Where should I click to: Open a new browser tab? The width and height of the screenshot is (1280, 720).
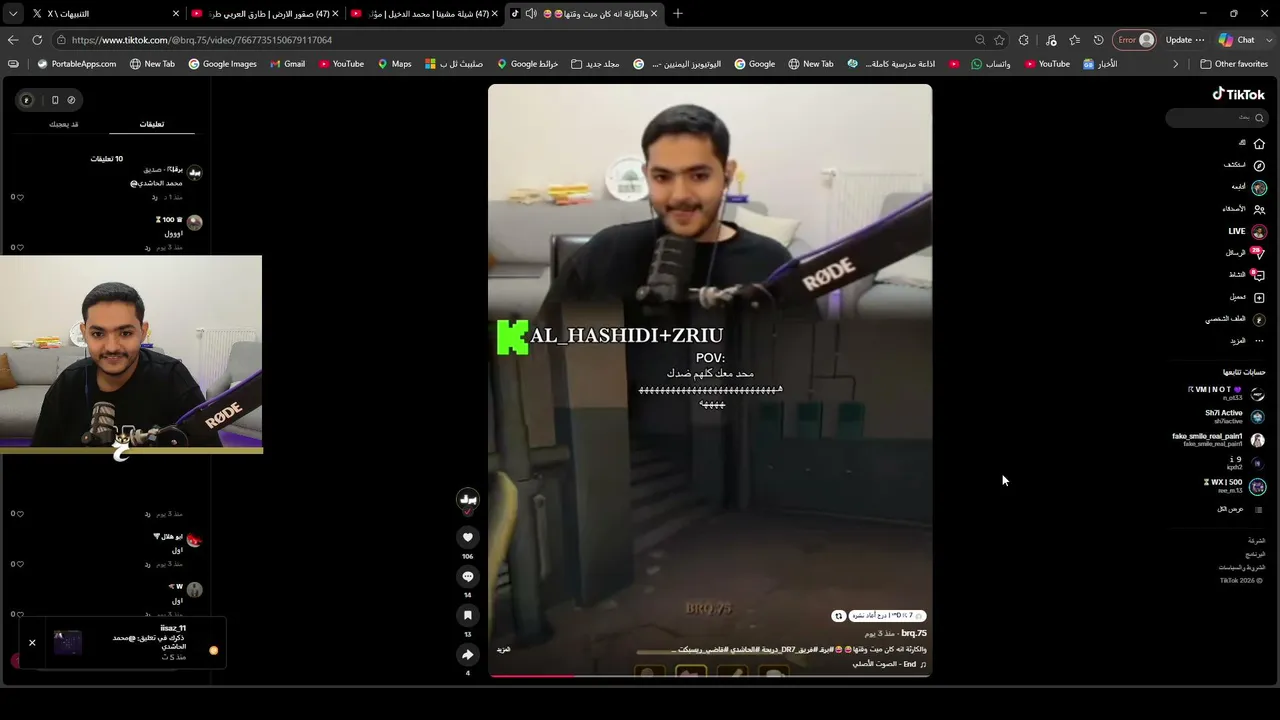(678, 14)
